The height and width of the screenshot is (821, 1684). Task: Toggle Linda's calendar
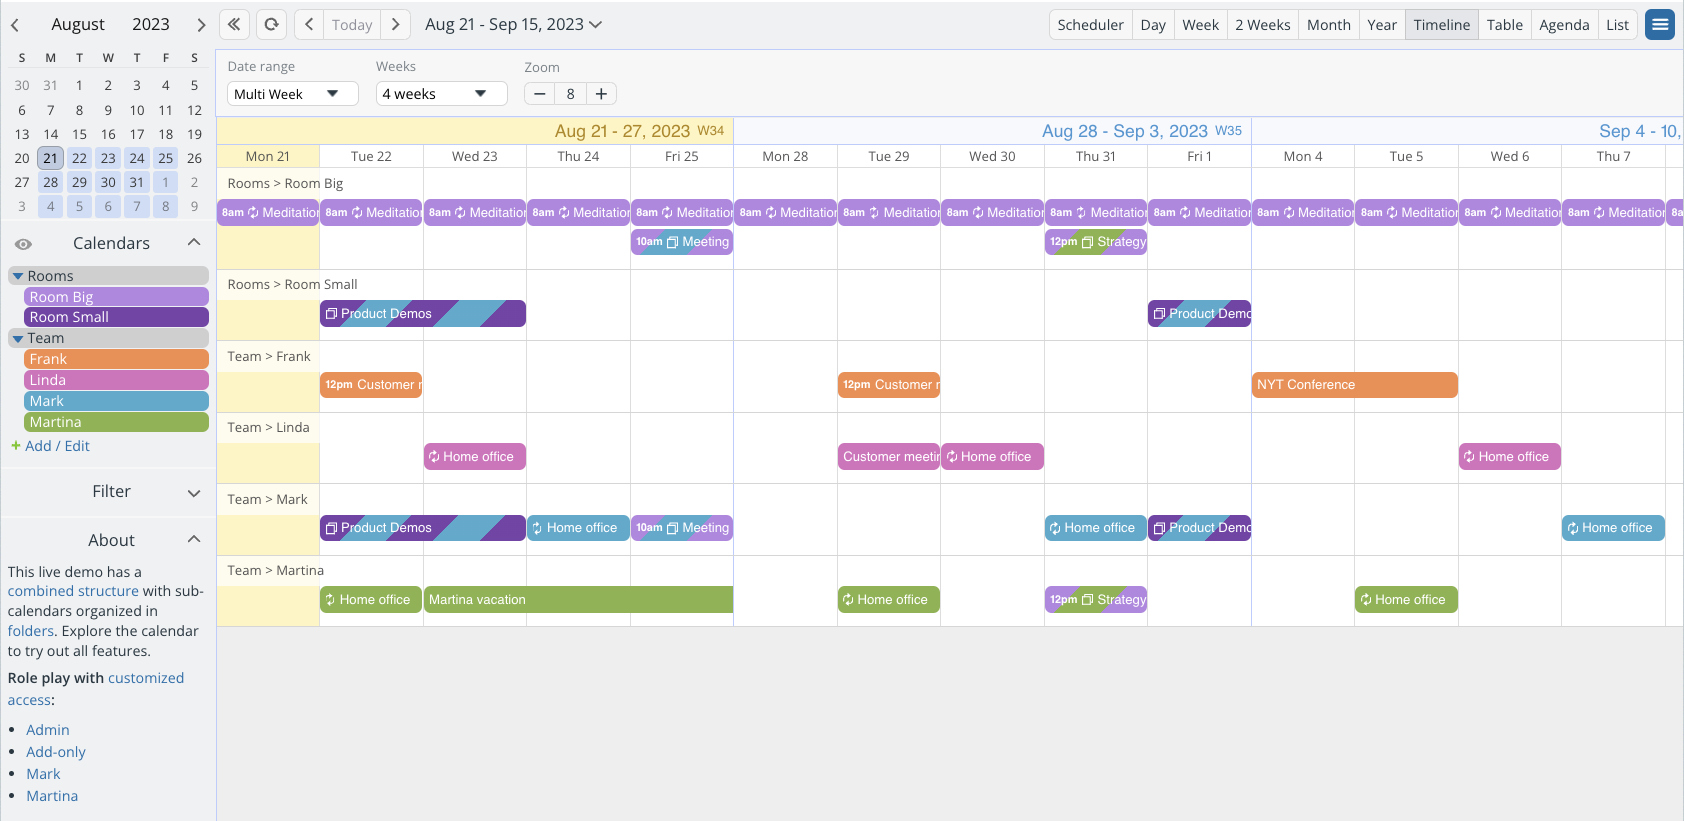coord(116,380)
